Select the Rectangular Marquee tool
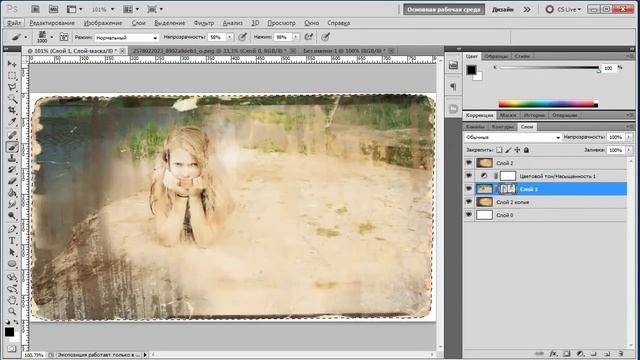This screenshot has width=640, height=360. click(x=12, y=76)
